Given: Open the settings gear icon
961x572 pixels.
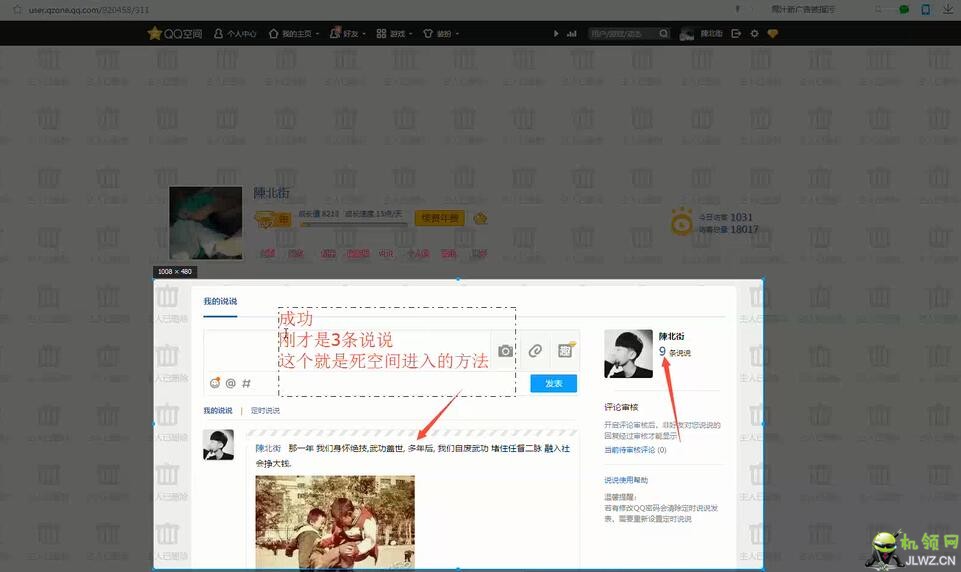Looking at the screenshot, I should [754, 34].
